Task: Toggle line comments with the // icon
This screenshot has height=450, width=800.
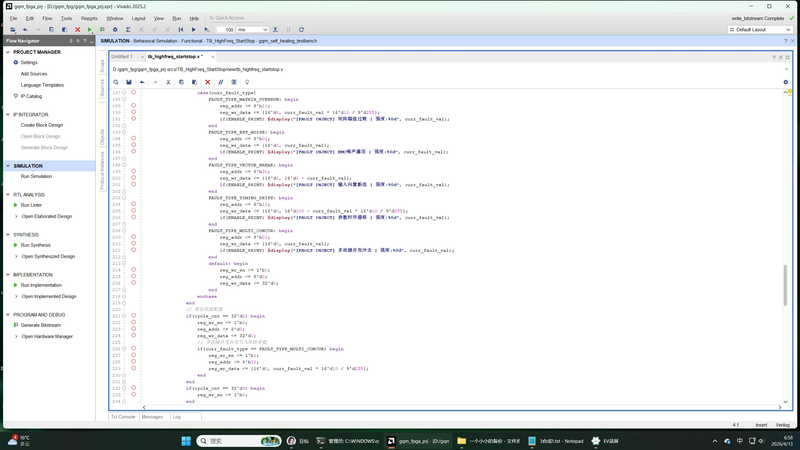Action: [x=221, y=82]
